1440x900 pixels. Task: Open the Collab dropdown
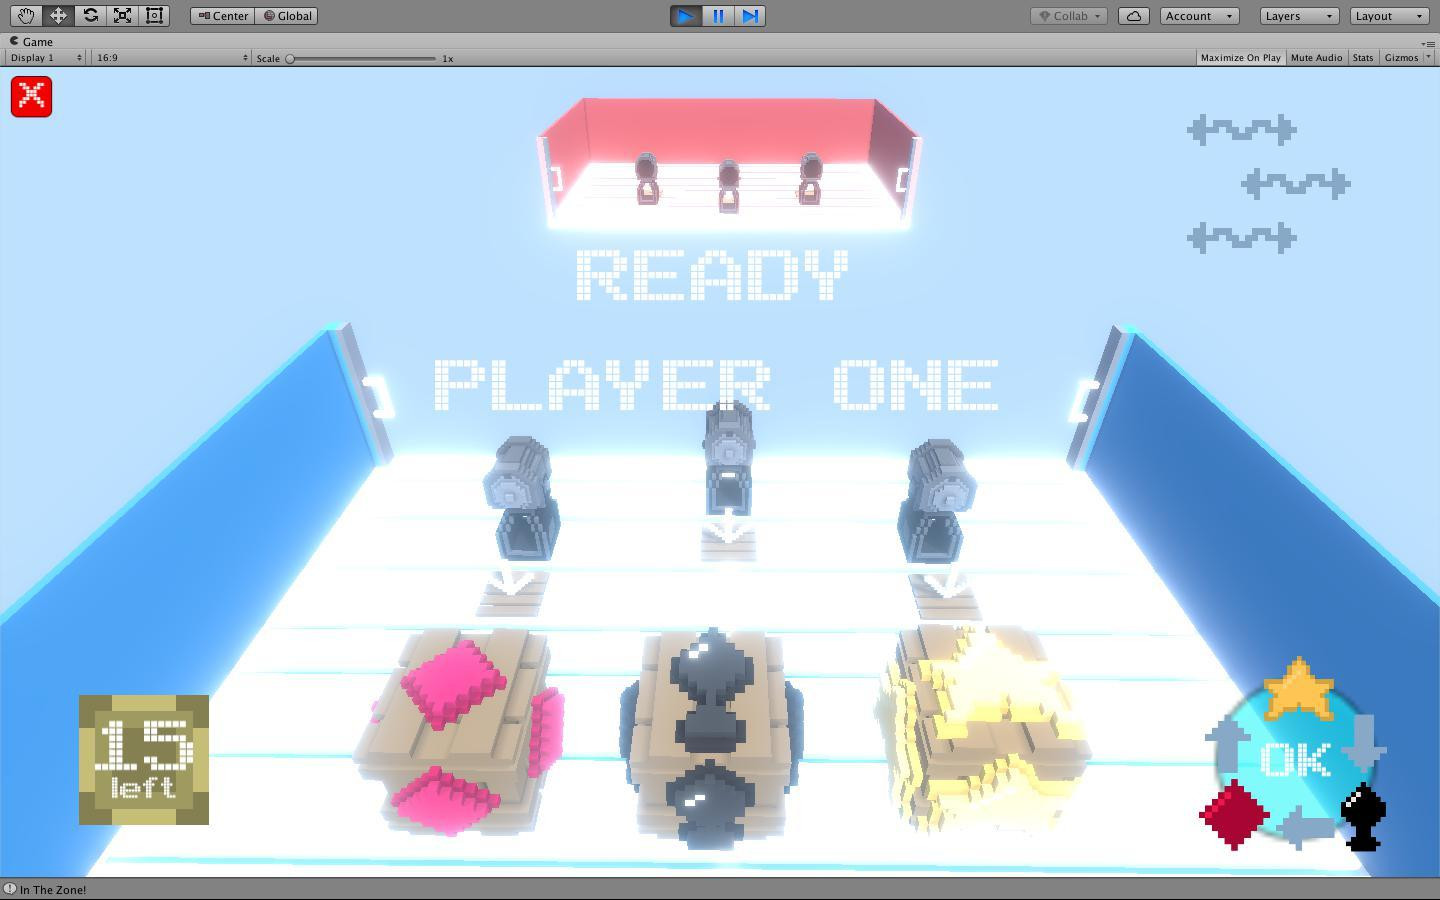click(x=1069, y=16)
